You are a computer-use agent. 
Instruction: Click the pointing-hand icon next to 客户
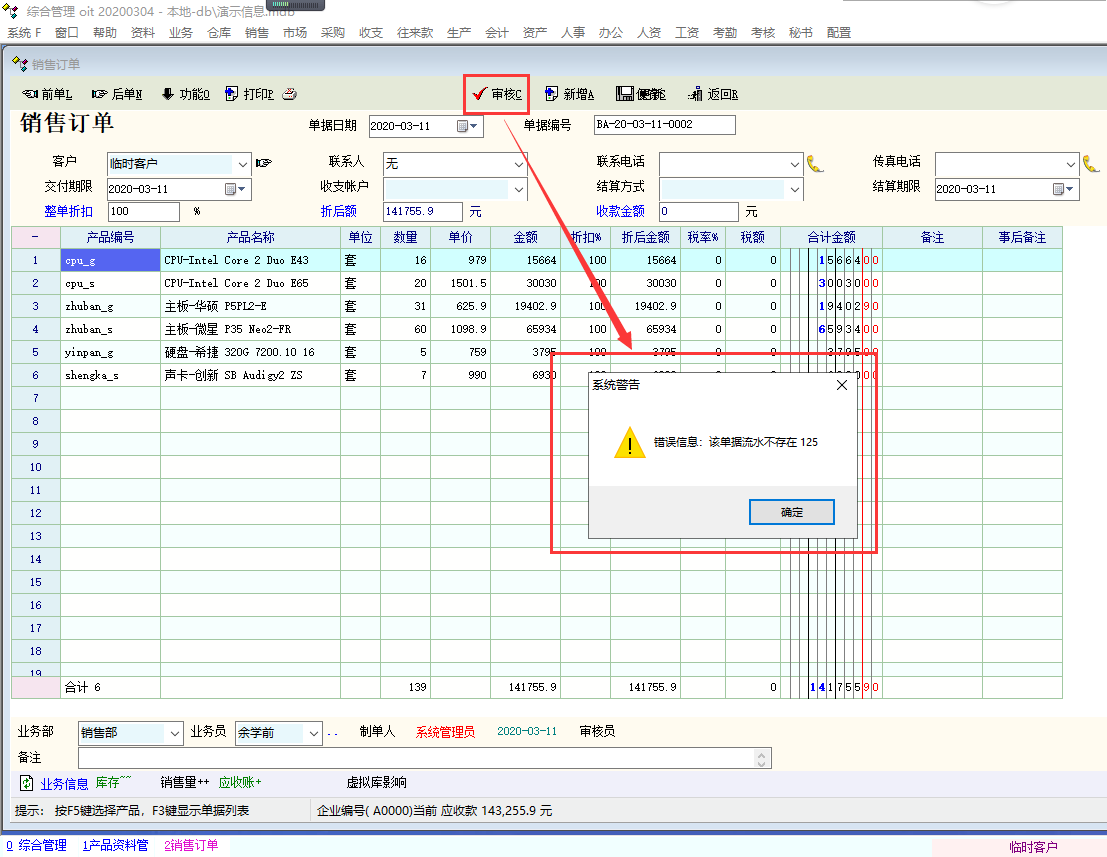tap(263, 163)
